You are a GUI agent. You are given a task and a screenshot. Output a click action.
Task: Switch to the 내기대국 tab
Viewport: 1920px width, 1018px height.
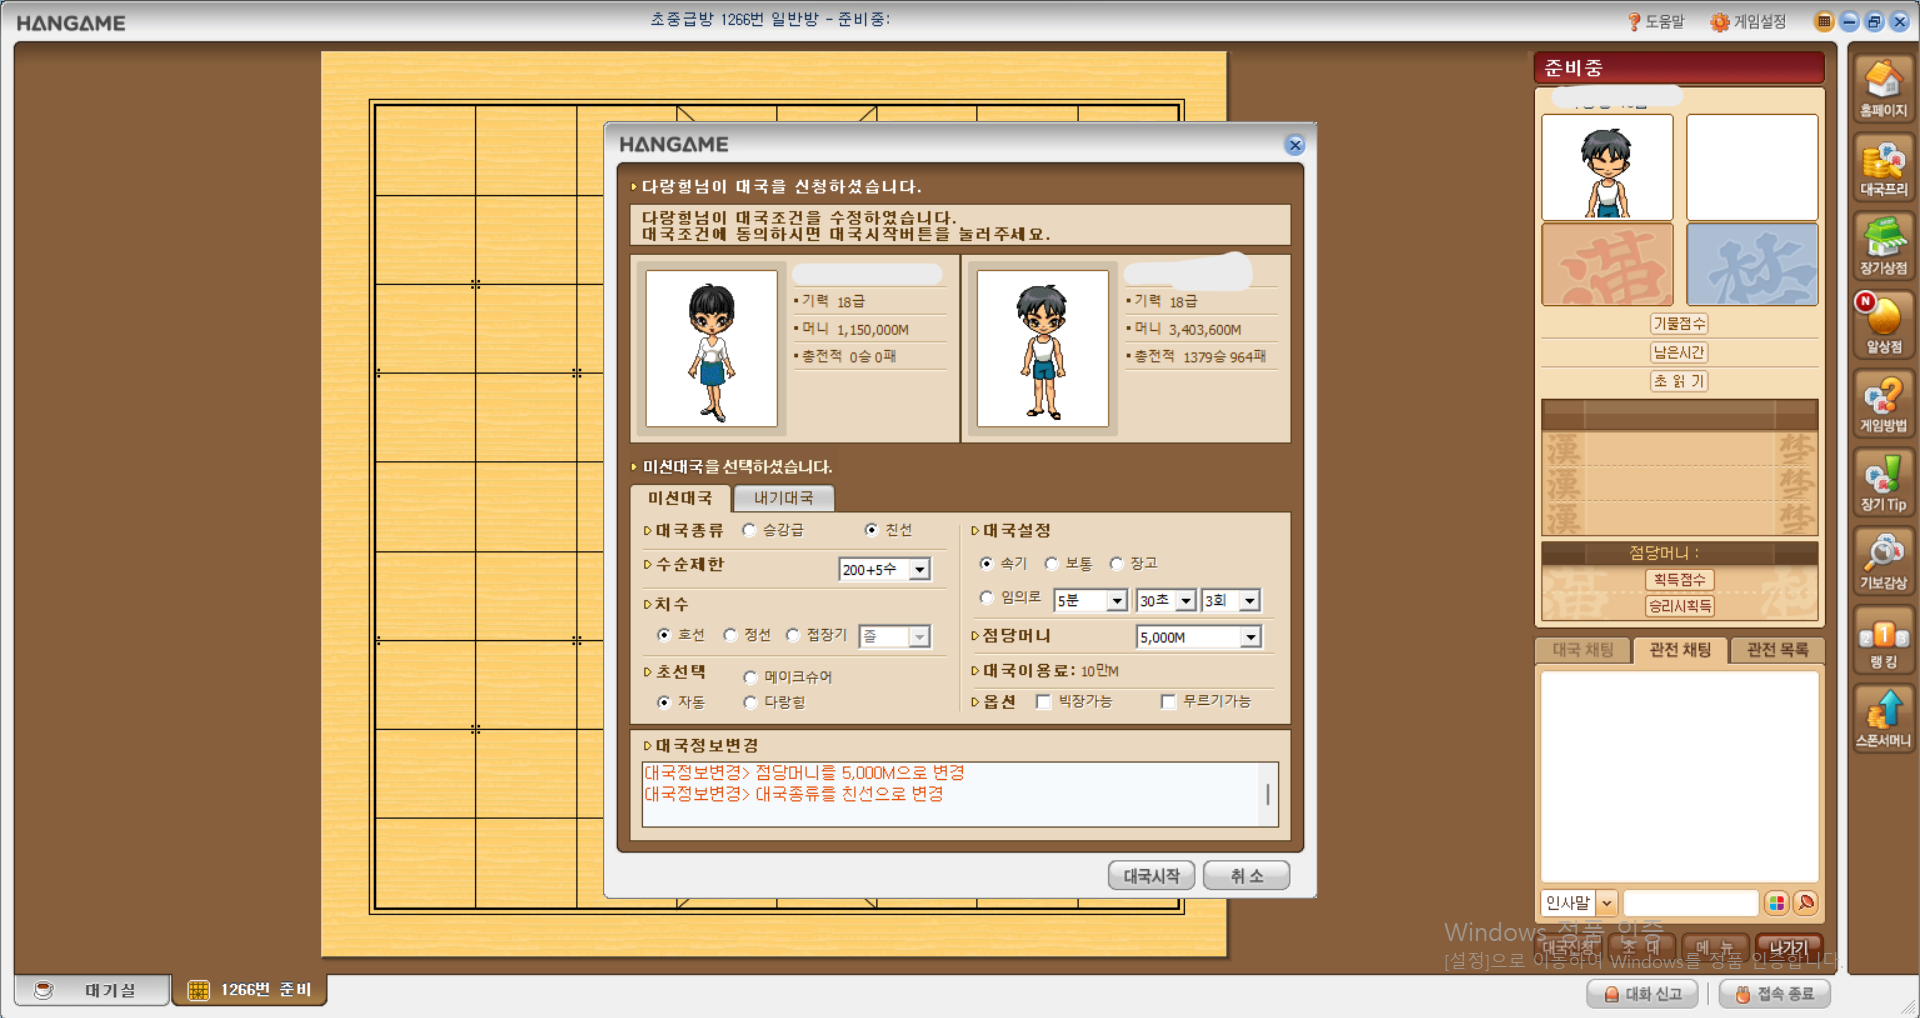pos(783,498)
